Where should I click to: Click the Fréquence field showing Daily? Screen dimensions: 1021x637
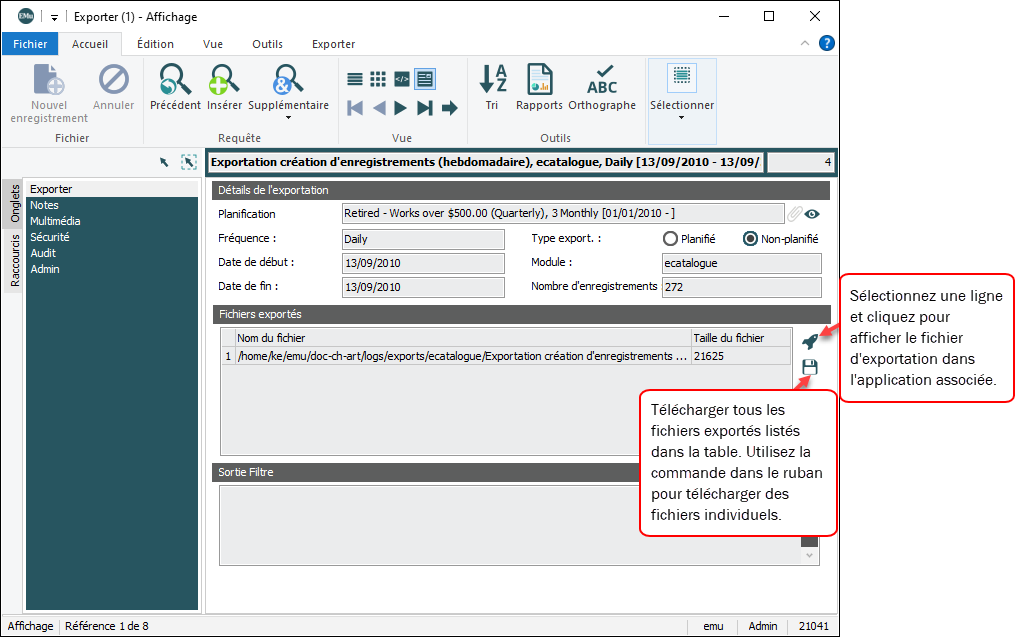[423, 240]
